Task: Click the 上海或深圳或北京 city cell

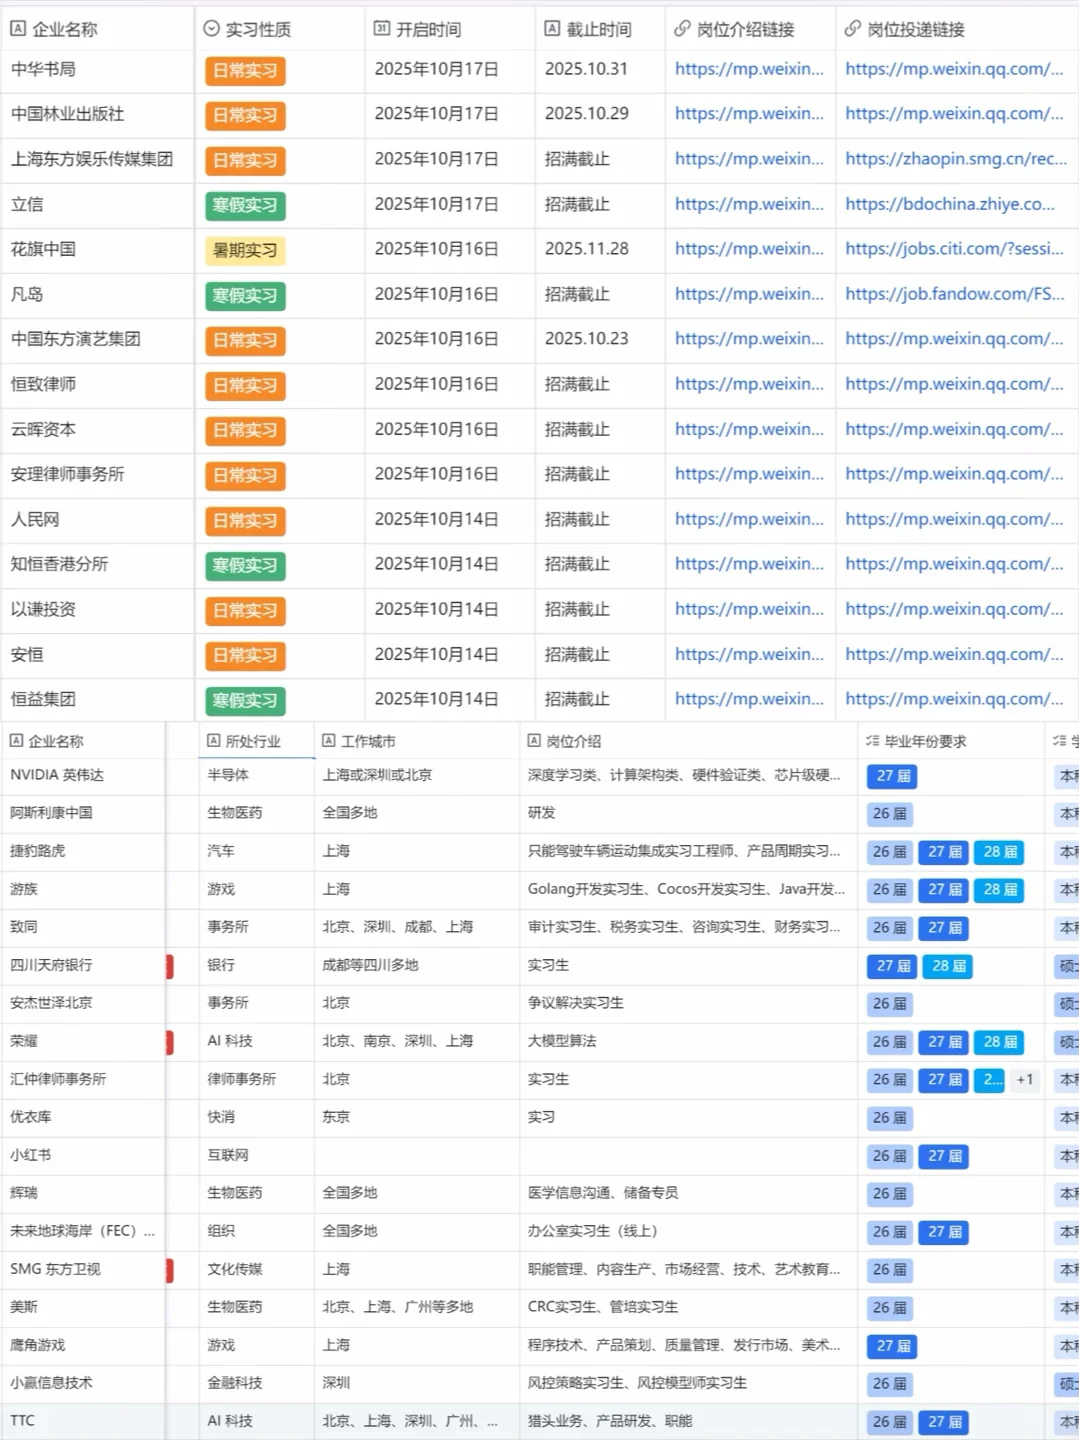Action: (417, 775)
